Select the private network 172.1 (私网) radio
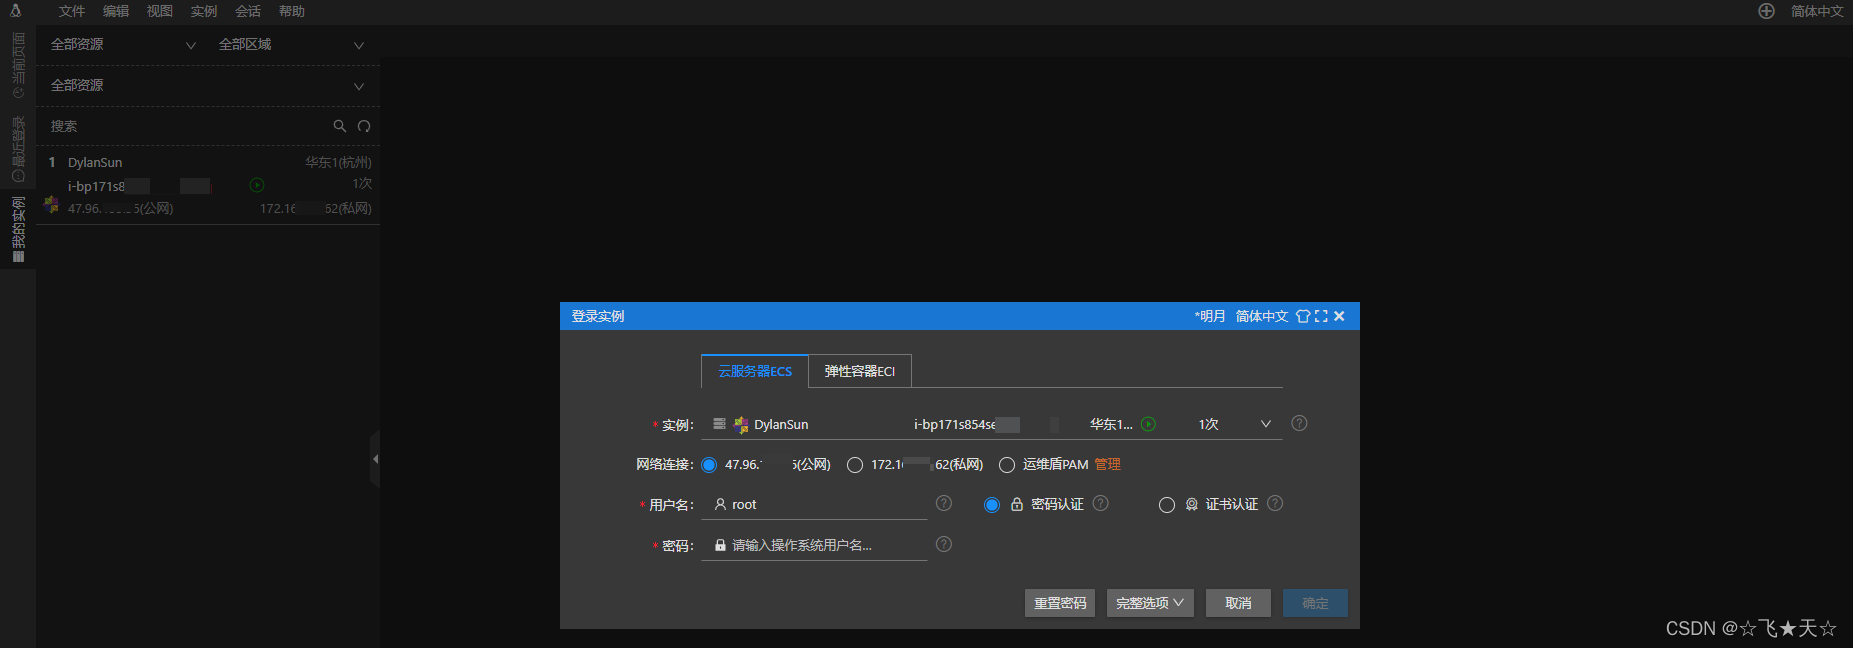Viewport: 1853px width, 648px height. point(855,465)
